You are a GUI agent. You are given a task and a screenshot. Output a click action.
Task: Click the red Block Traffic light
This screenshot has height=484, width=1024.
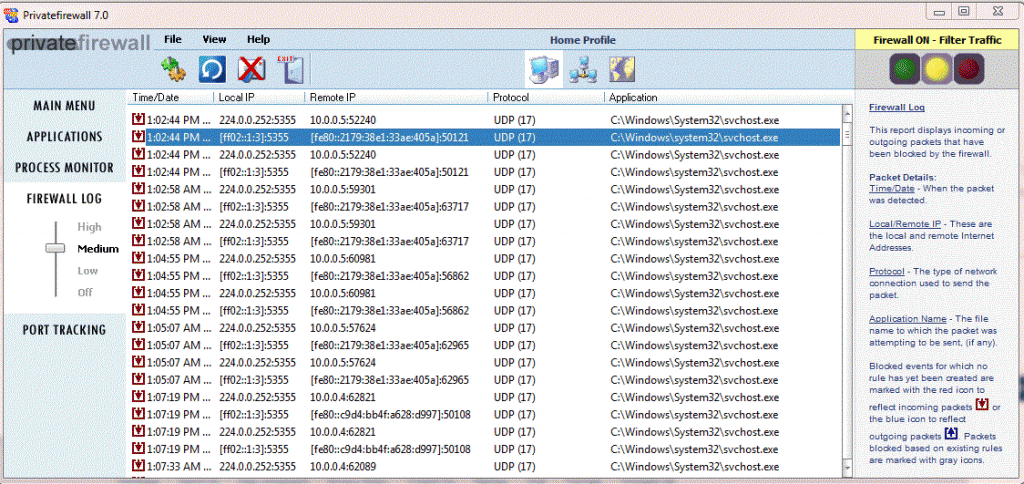coord(968,69)
